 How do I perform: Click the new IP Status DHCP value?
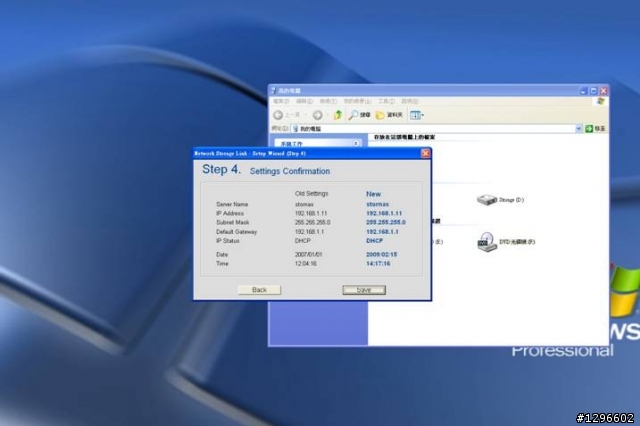[375, 241]
